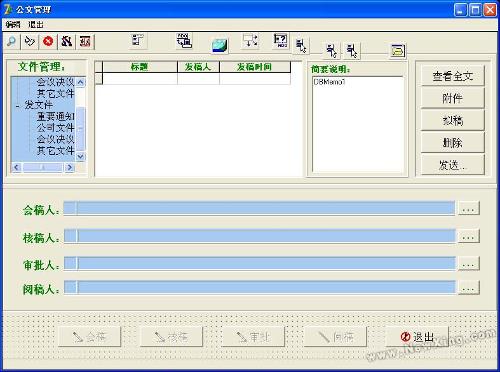Click the 发稿时间 column header

pos(255,67)
